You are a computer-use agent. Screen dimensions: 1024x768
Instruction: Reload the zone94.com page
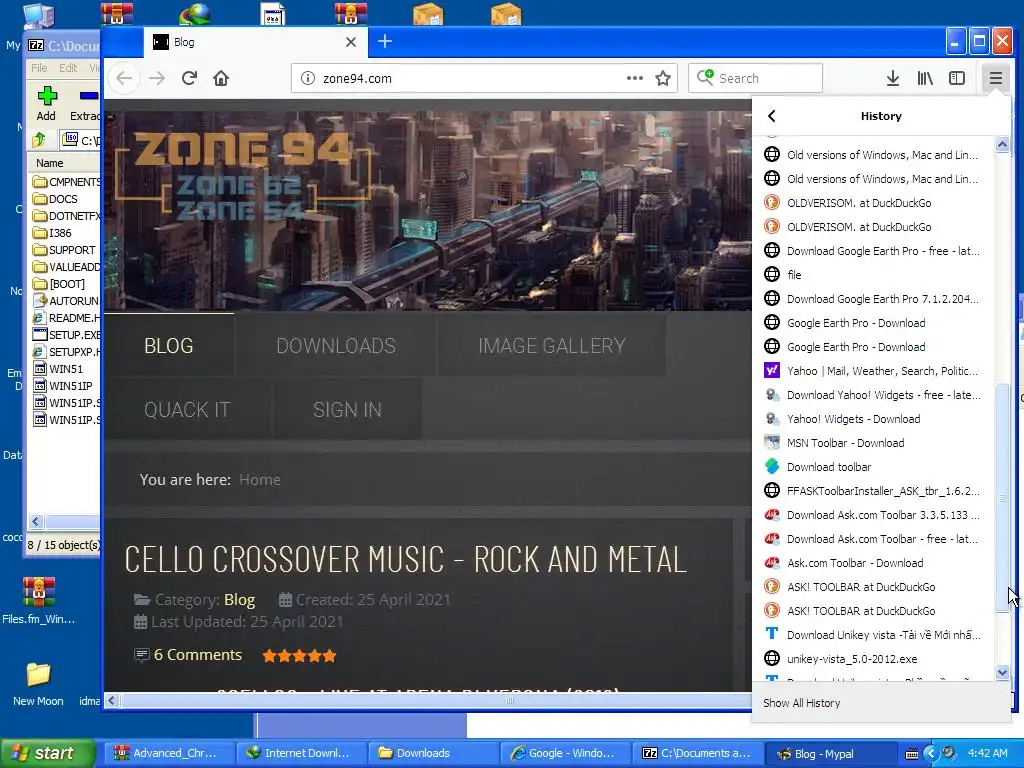[x=189, y=78]
